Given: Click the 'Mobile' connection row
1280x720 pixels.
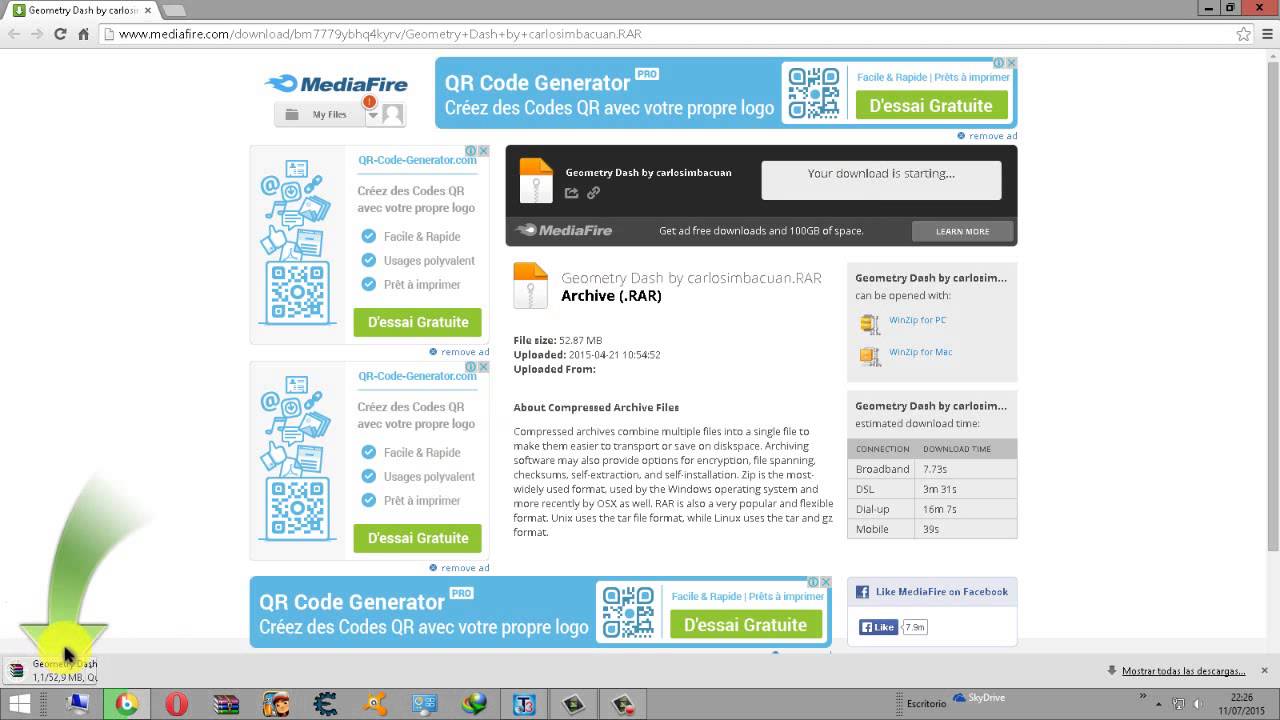Looking at the screenshot, I should [x=932, y=529].
